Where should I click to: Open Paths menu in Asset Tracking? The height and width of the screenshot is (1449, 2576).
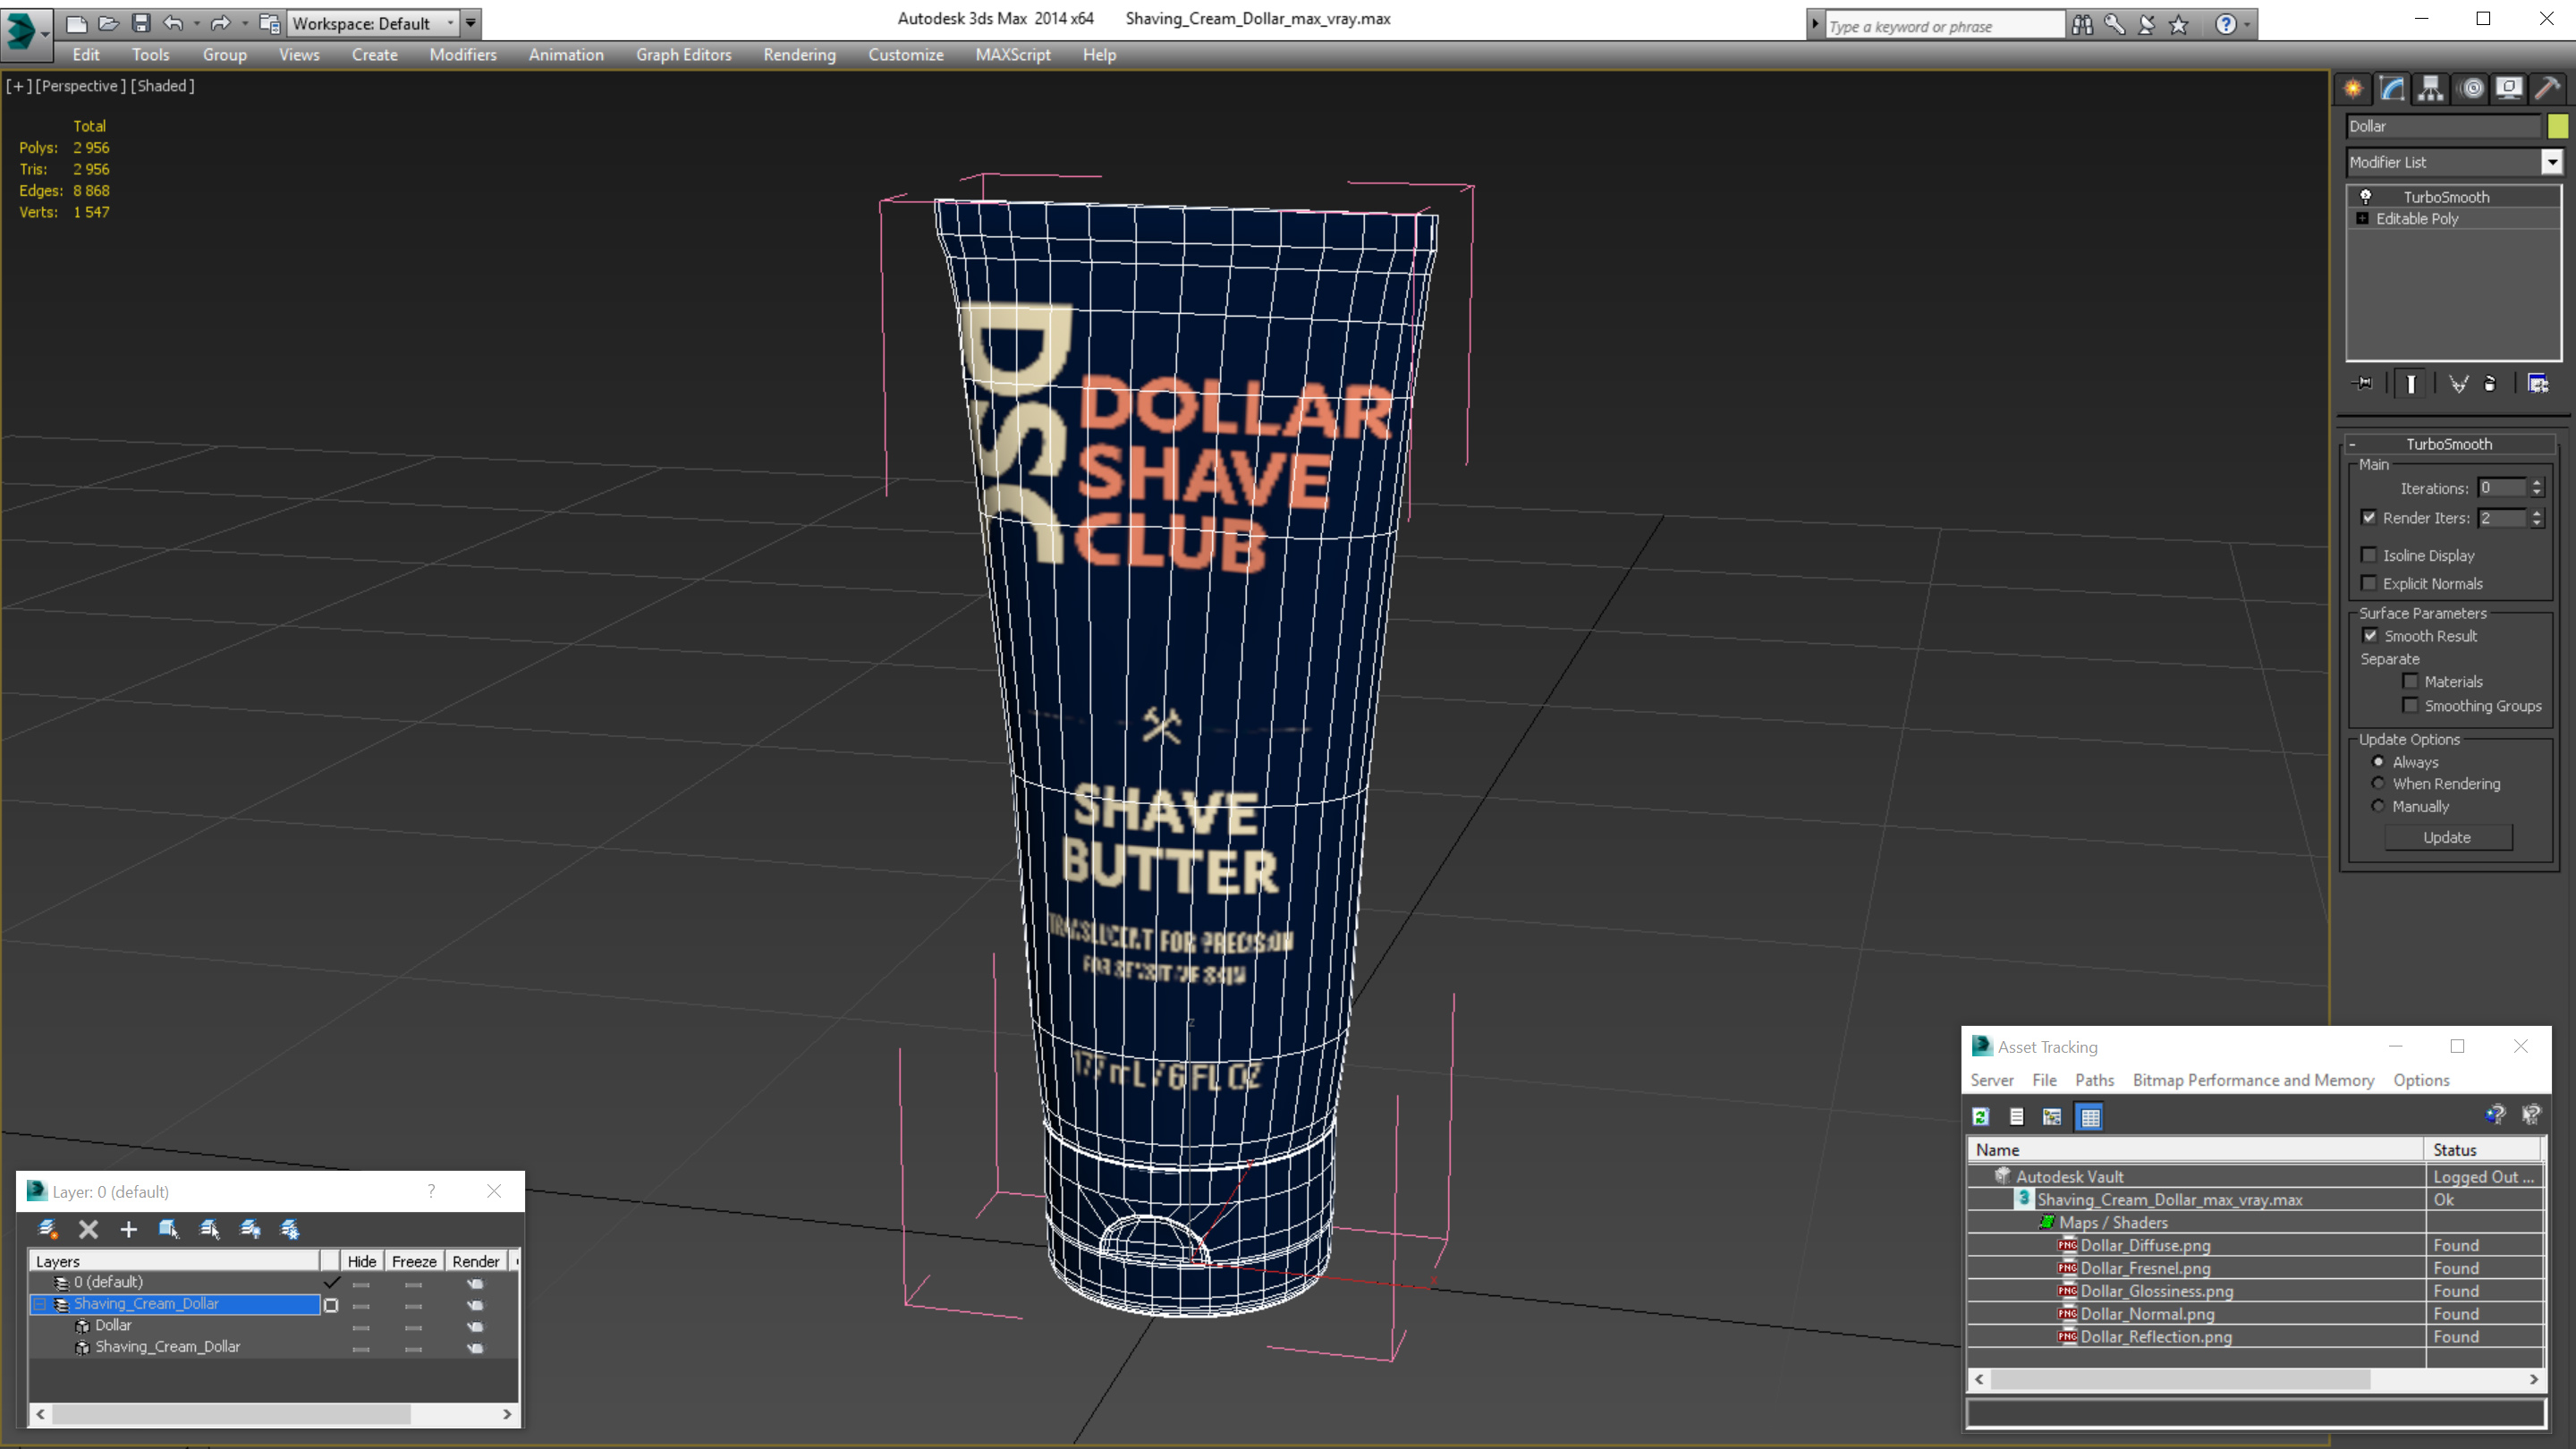point(2094,1080)
